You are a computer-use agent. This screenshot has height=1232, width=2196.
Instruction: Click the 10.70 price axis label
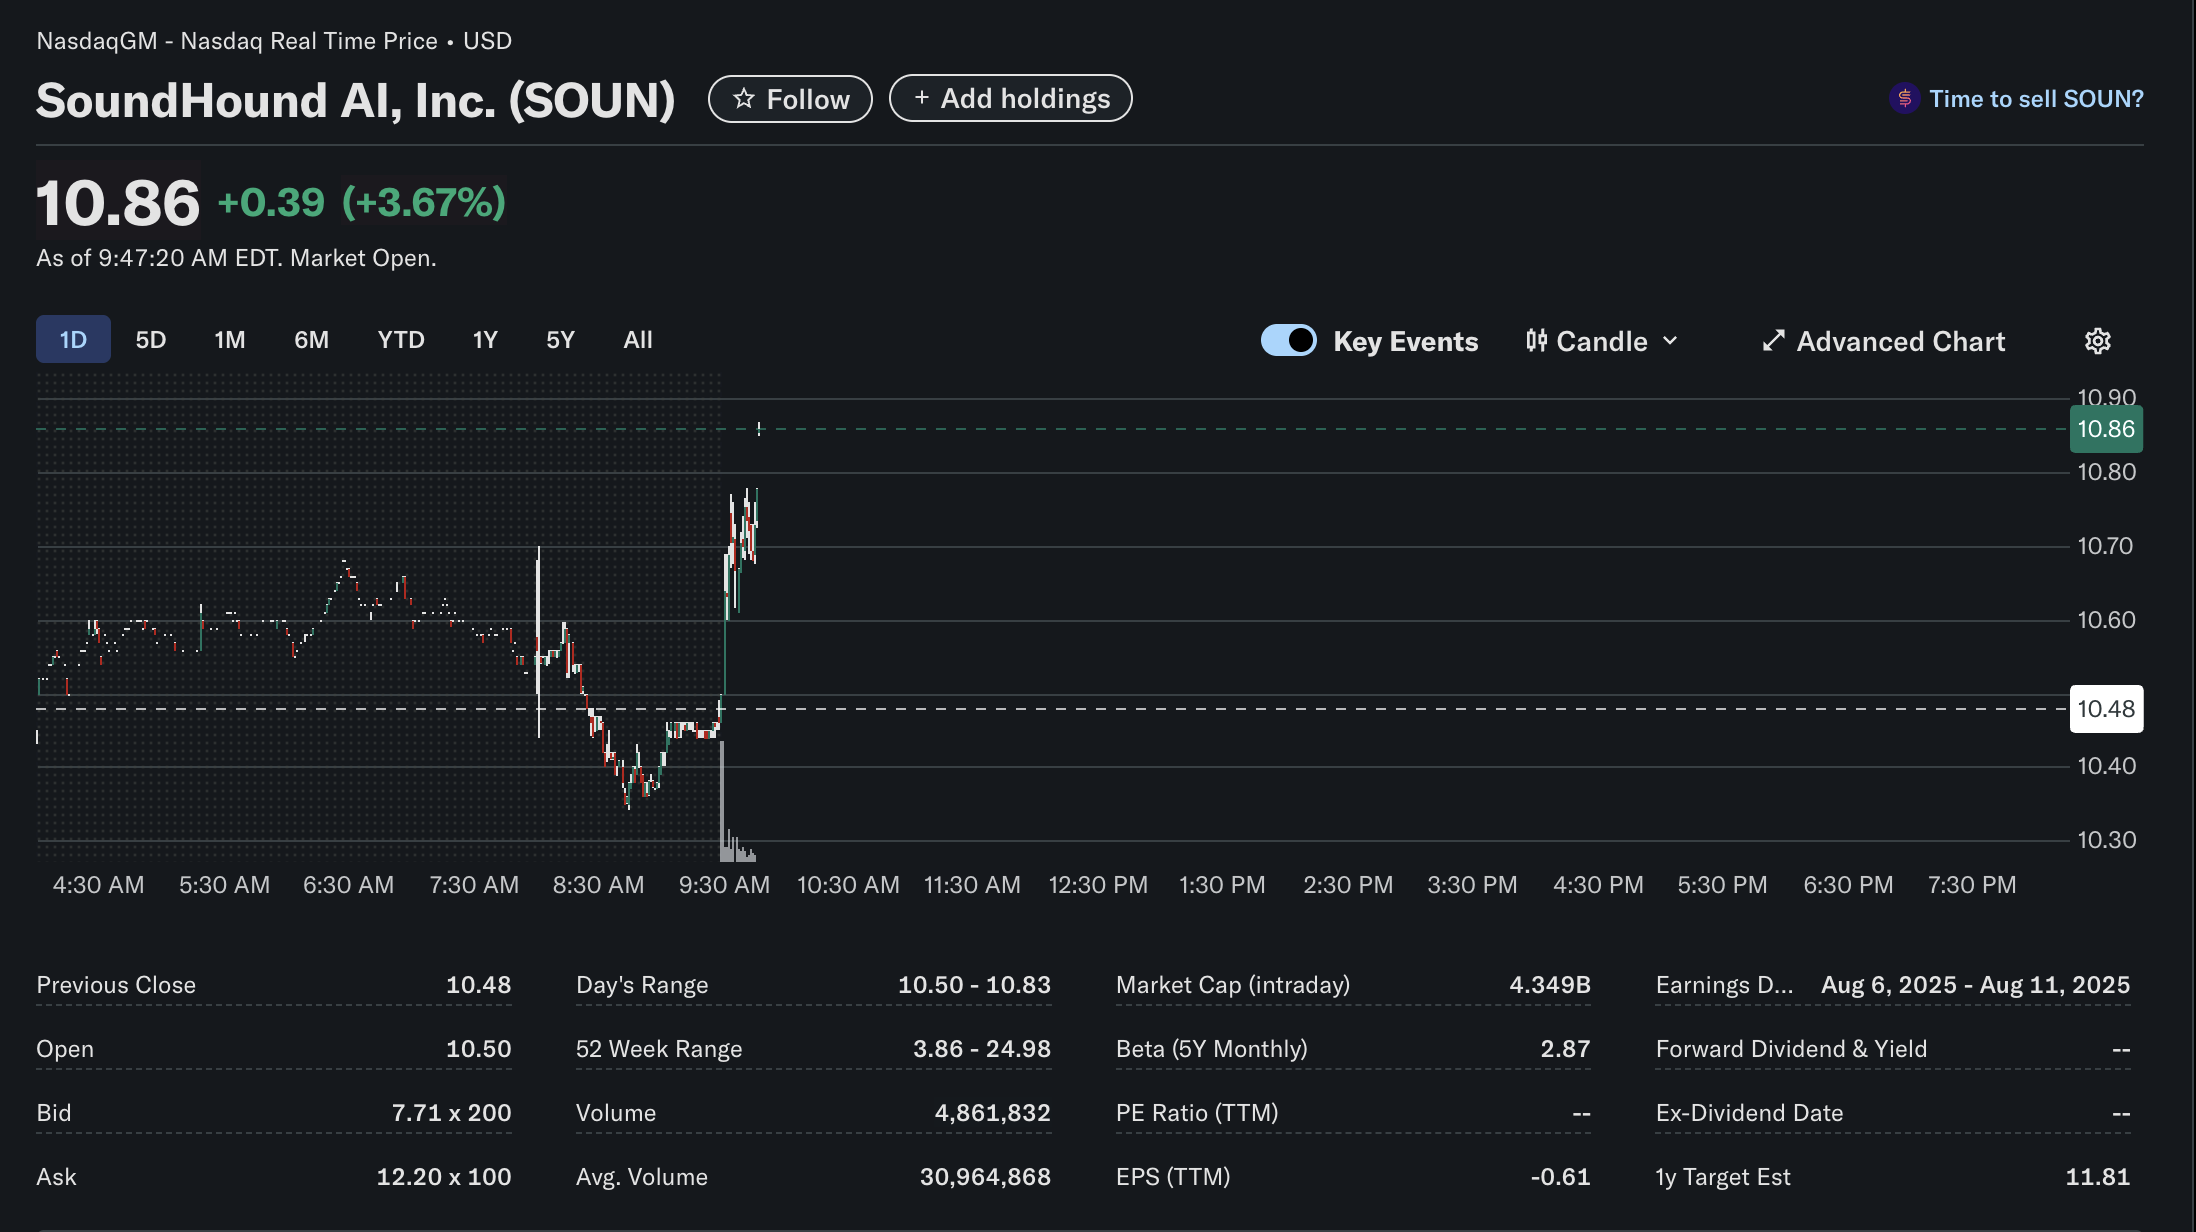tap(2105, 546)
